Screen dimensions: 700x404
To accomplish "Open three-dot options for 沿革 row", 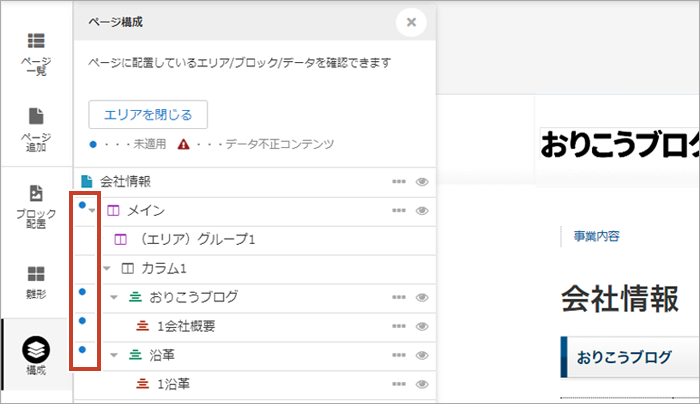I will click(399, 355).
